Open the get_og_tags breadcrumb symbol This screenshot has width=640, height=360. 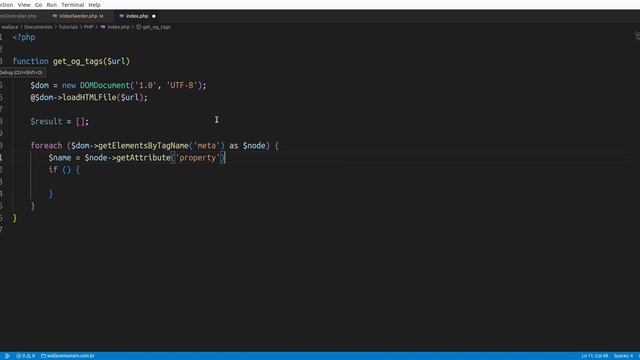tap(156, 27)
